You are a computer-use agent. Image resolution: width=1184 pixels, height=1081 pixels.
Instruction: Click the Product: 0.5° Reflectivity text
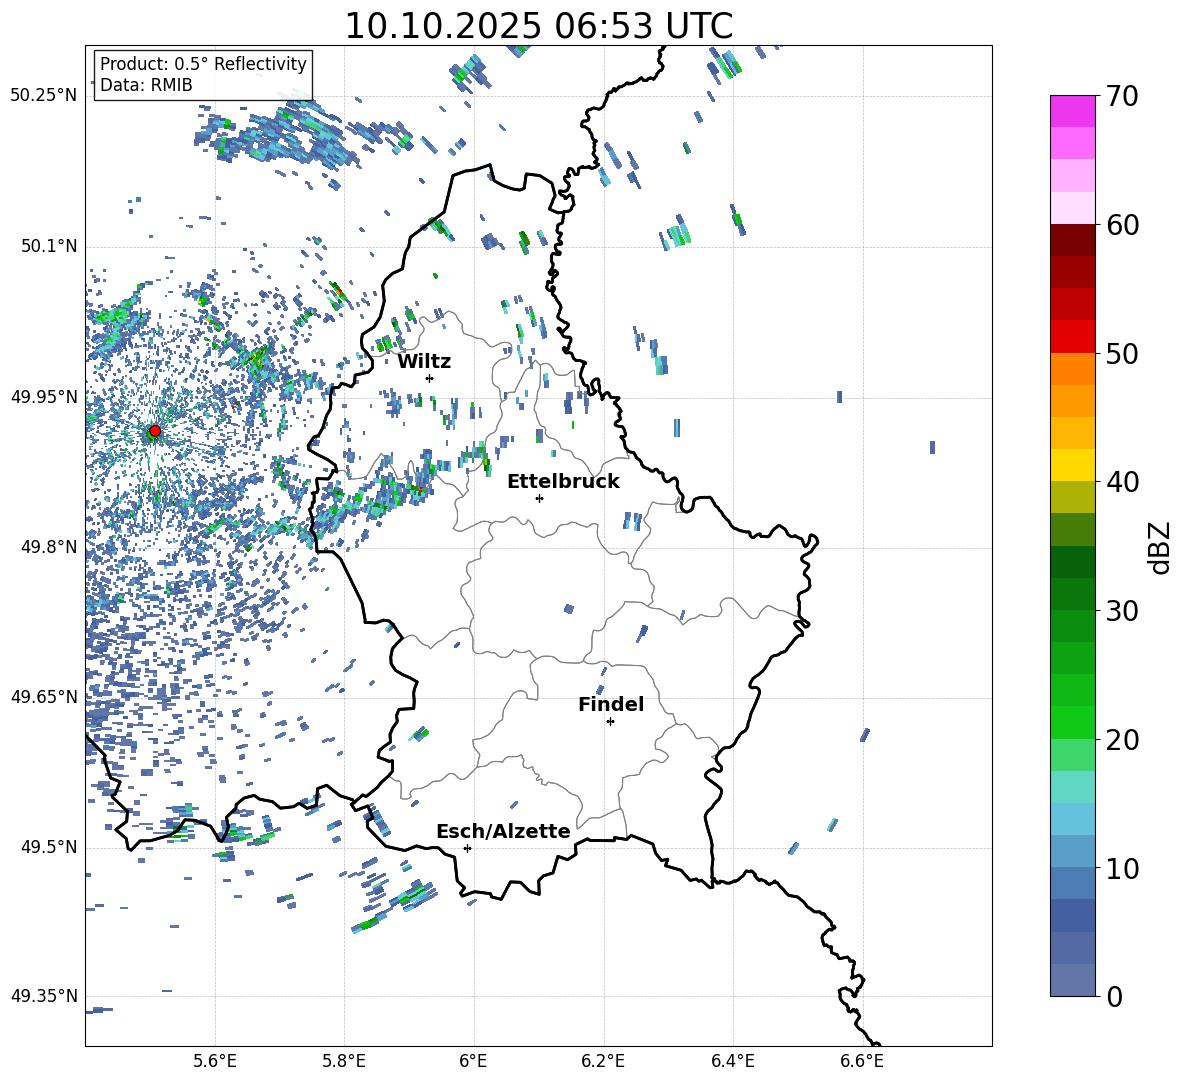(x=203, y=64)
